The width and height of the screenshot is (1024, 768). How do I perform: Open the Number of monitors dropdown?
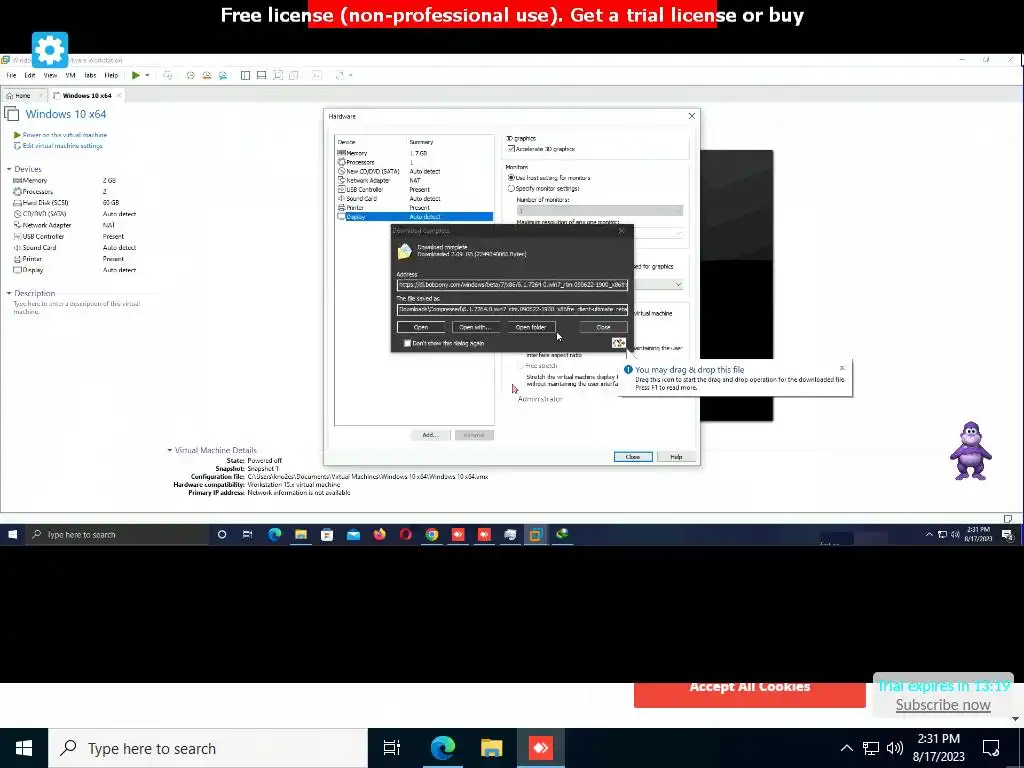click(x=600, y=210)
